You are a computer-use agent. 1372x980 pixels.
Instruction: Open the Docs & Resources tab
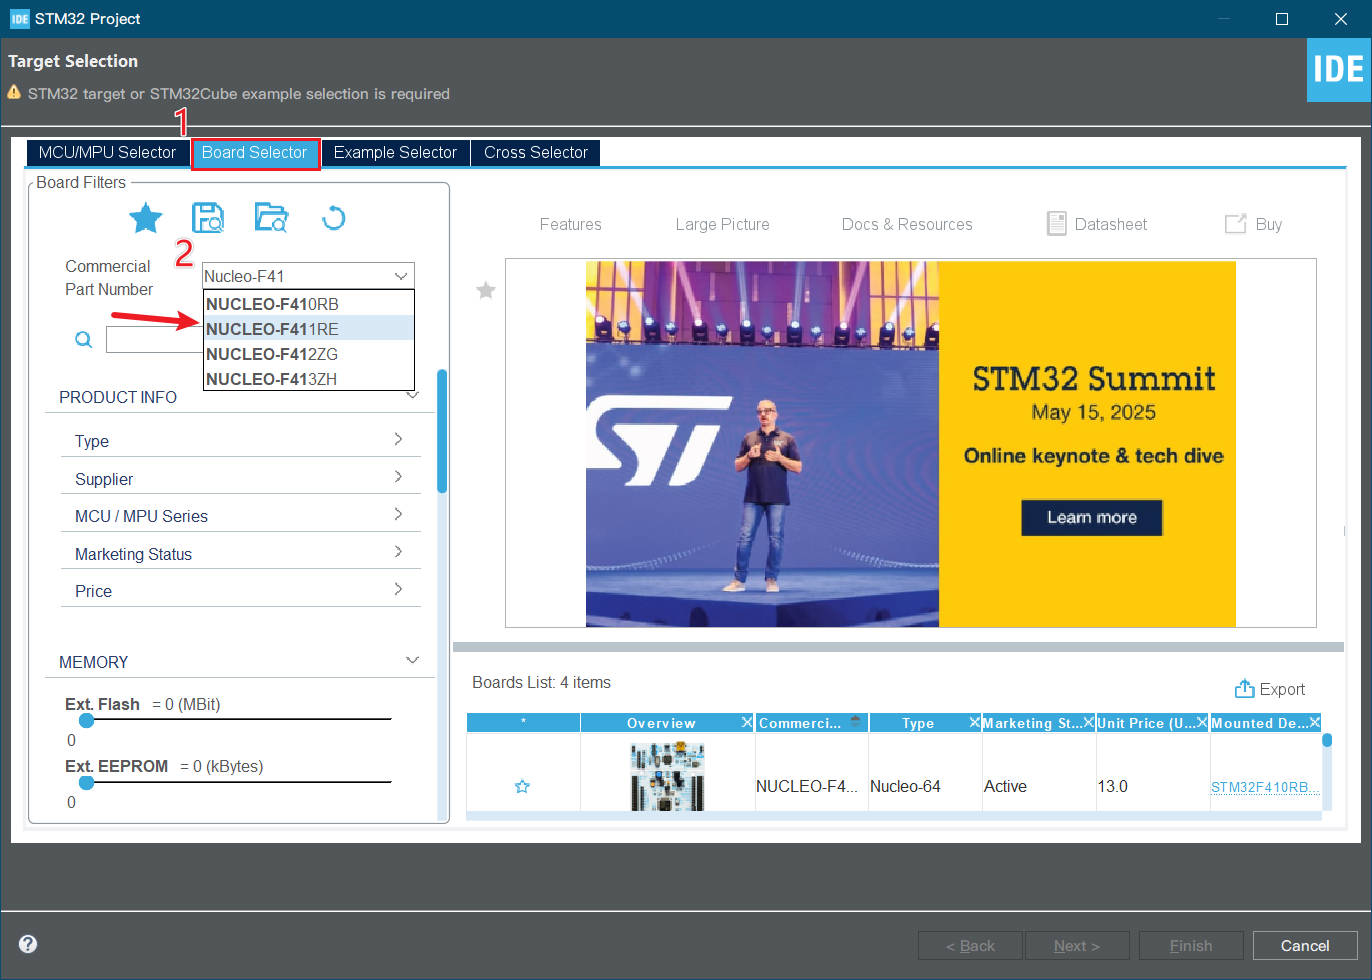pos(907,224)
